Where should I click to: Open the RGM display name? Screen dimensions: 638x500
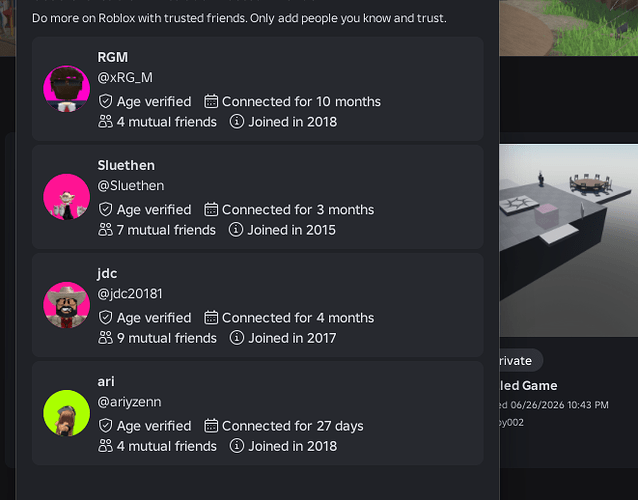pyautogui.click(x=112, y=57)
